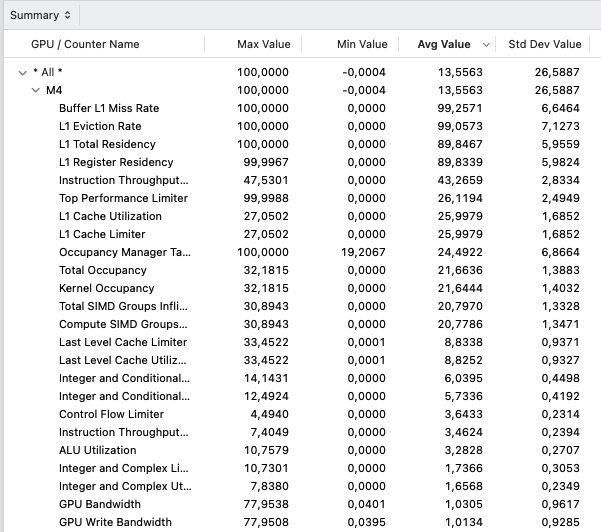Click max value 14,1431

266,379
